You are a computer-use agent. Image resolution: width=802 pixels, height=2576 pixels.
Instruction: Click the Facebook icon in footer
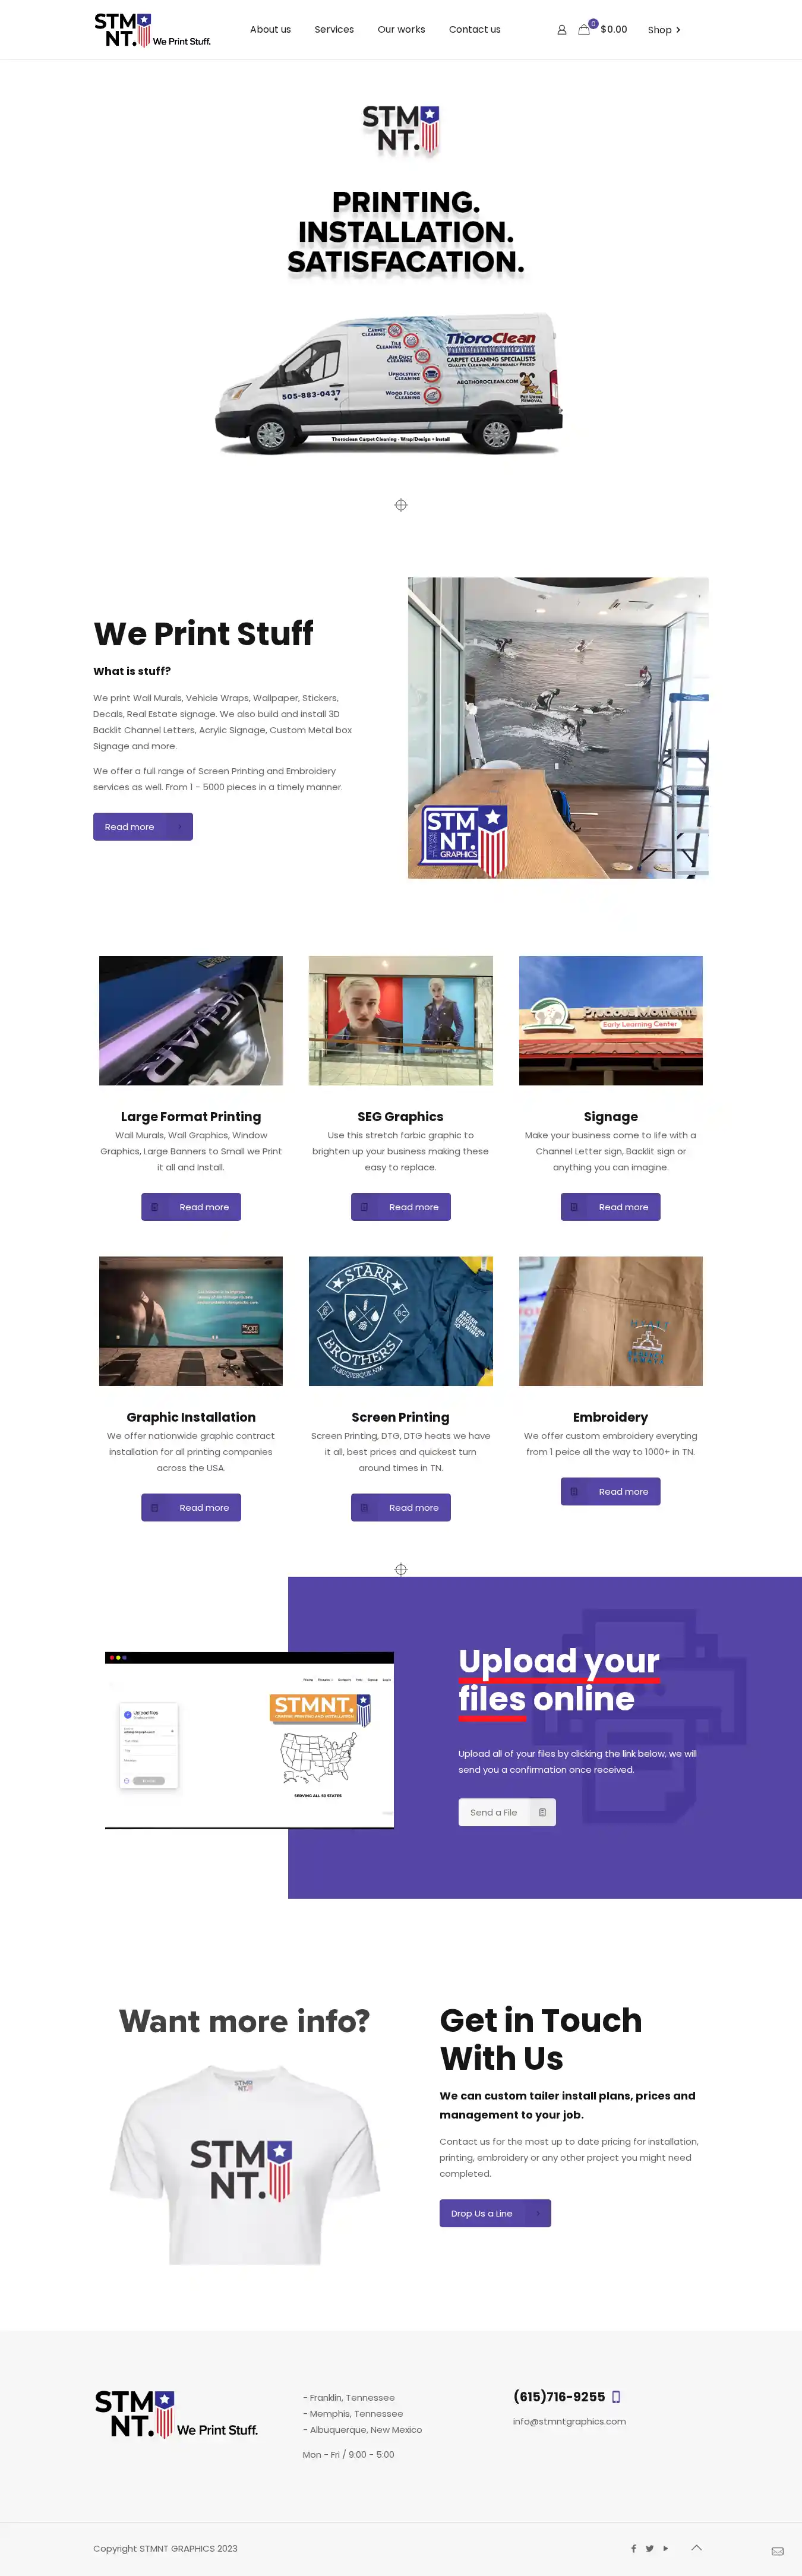pos(633,2548)
